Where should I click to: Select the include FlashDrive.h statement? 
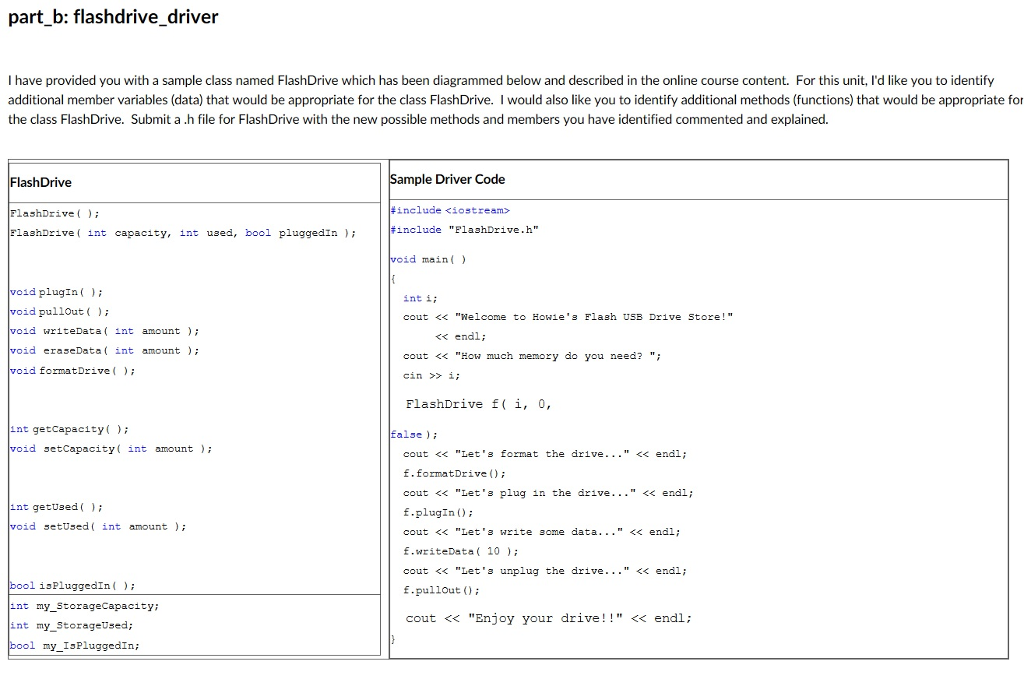(465, 229)
